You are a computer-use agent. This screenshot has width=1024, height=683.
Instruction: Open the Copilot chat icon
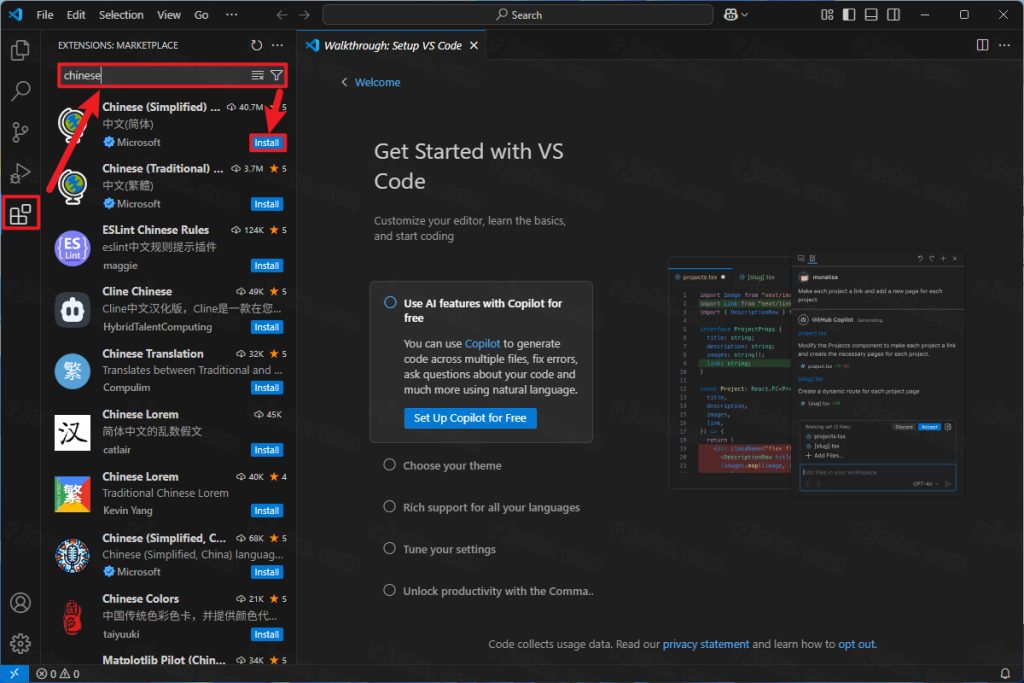[731, 15]
